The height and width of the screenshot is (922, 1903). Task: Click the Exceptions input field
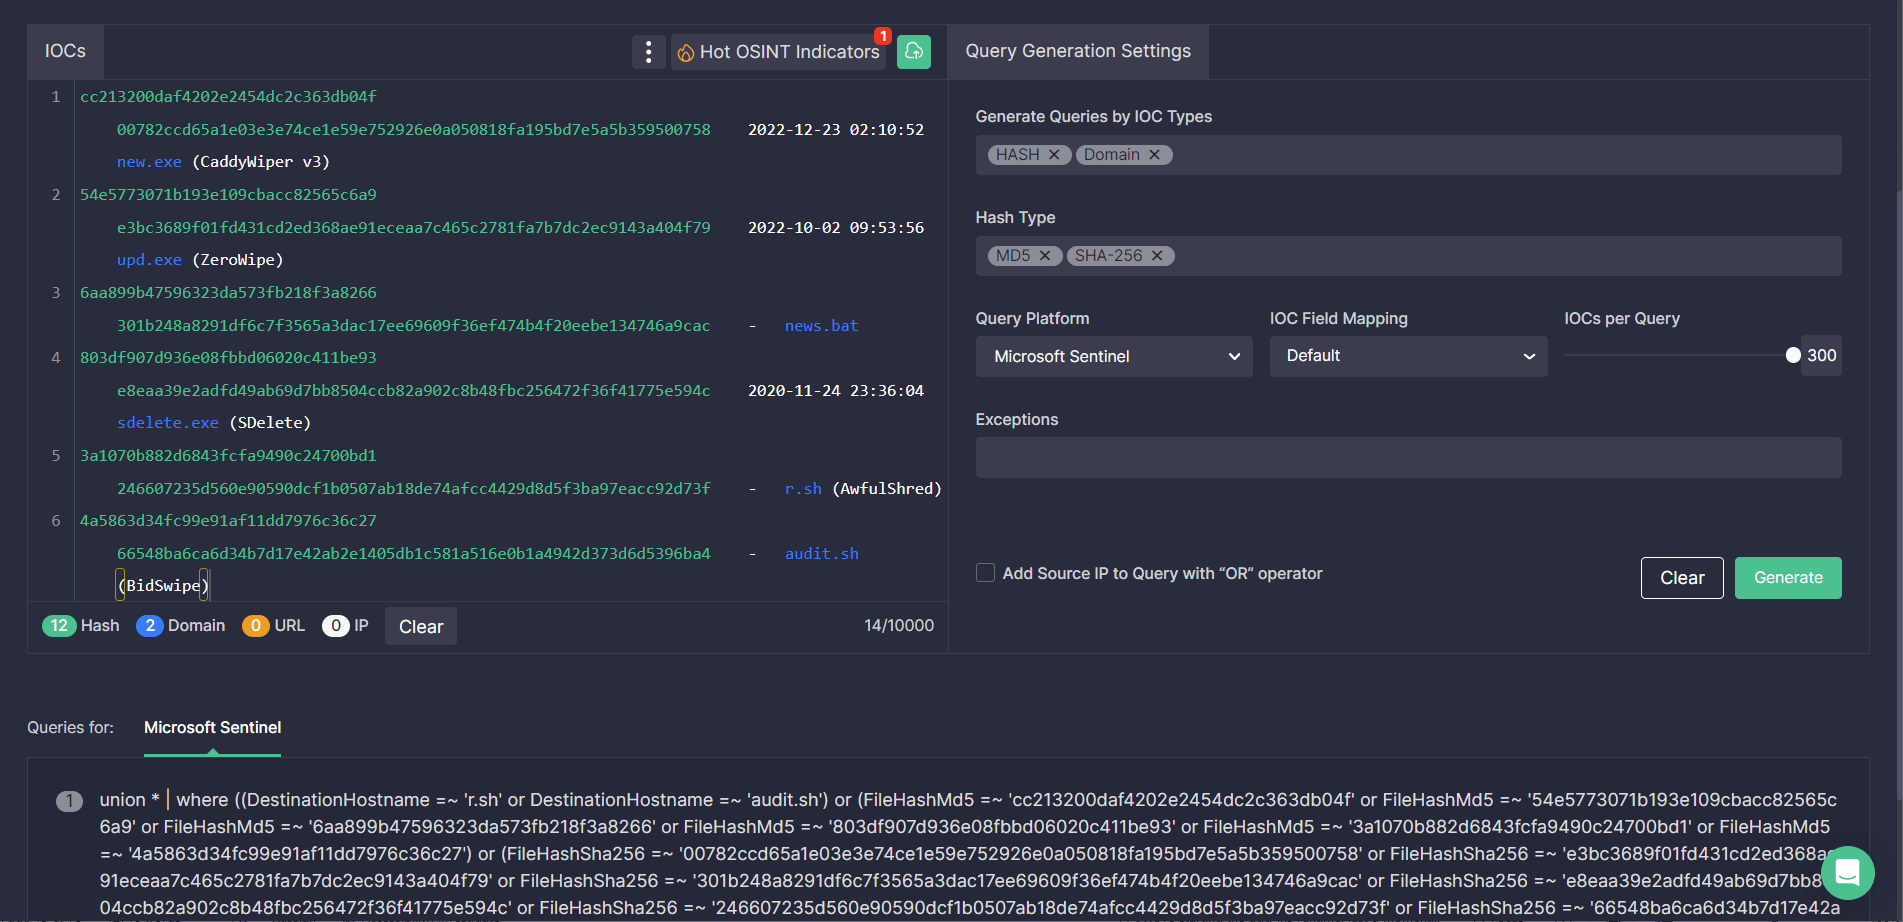1408,457
